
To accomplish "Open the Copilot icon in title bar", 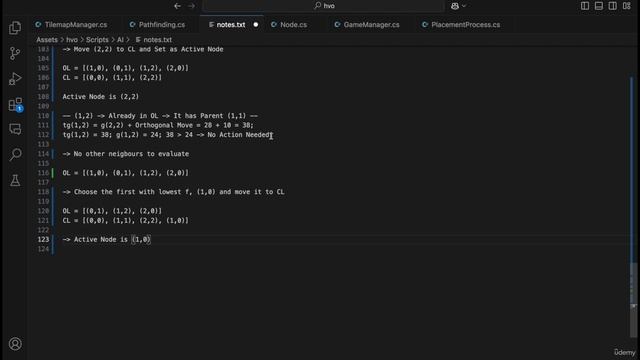I will click(455, 6).
